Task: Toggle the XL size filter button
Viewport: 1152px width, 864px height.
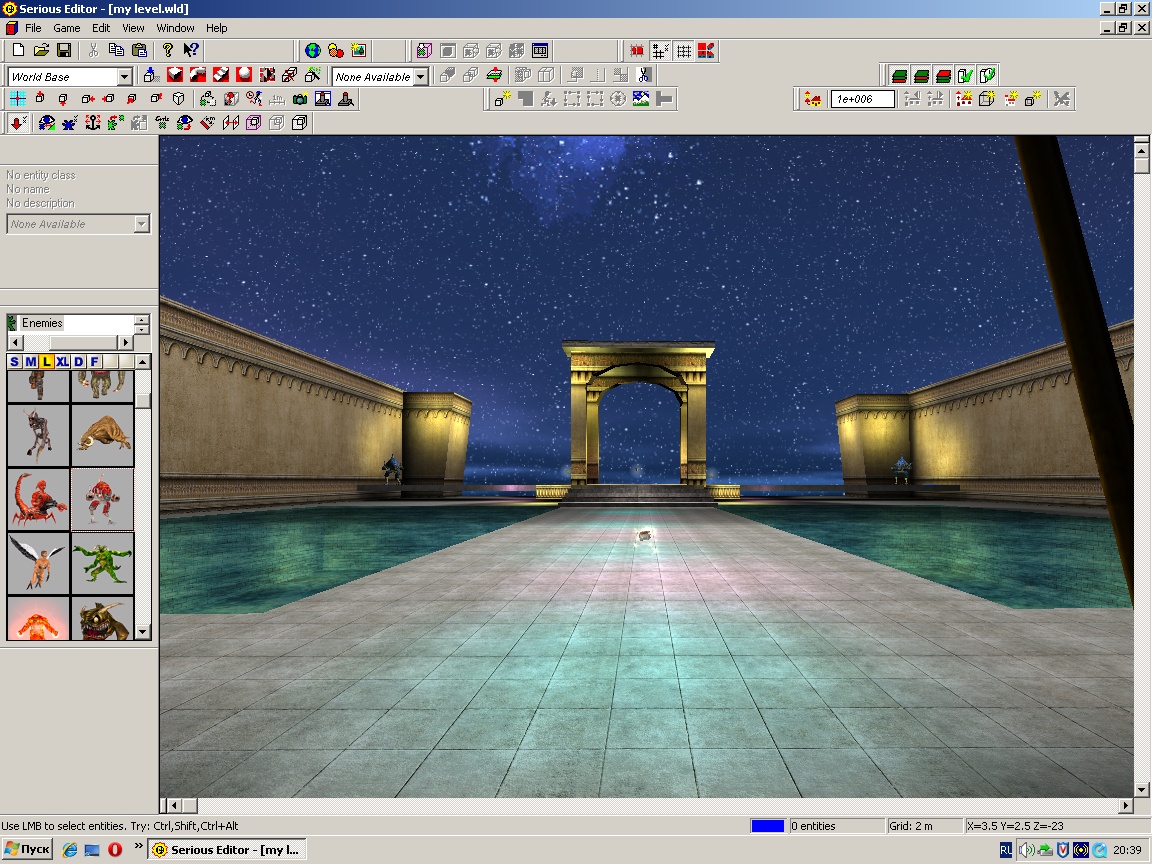Action: point(62,361)
